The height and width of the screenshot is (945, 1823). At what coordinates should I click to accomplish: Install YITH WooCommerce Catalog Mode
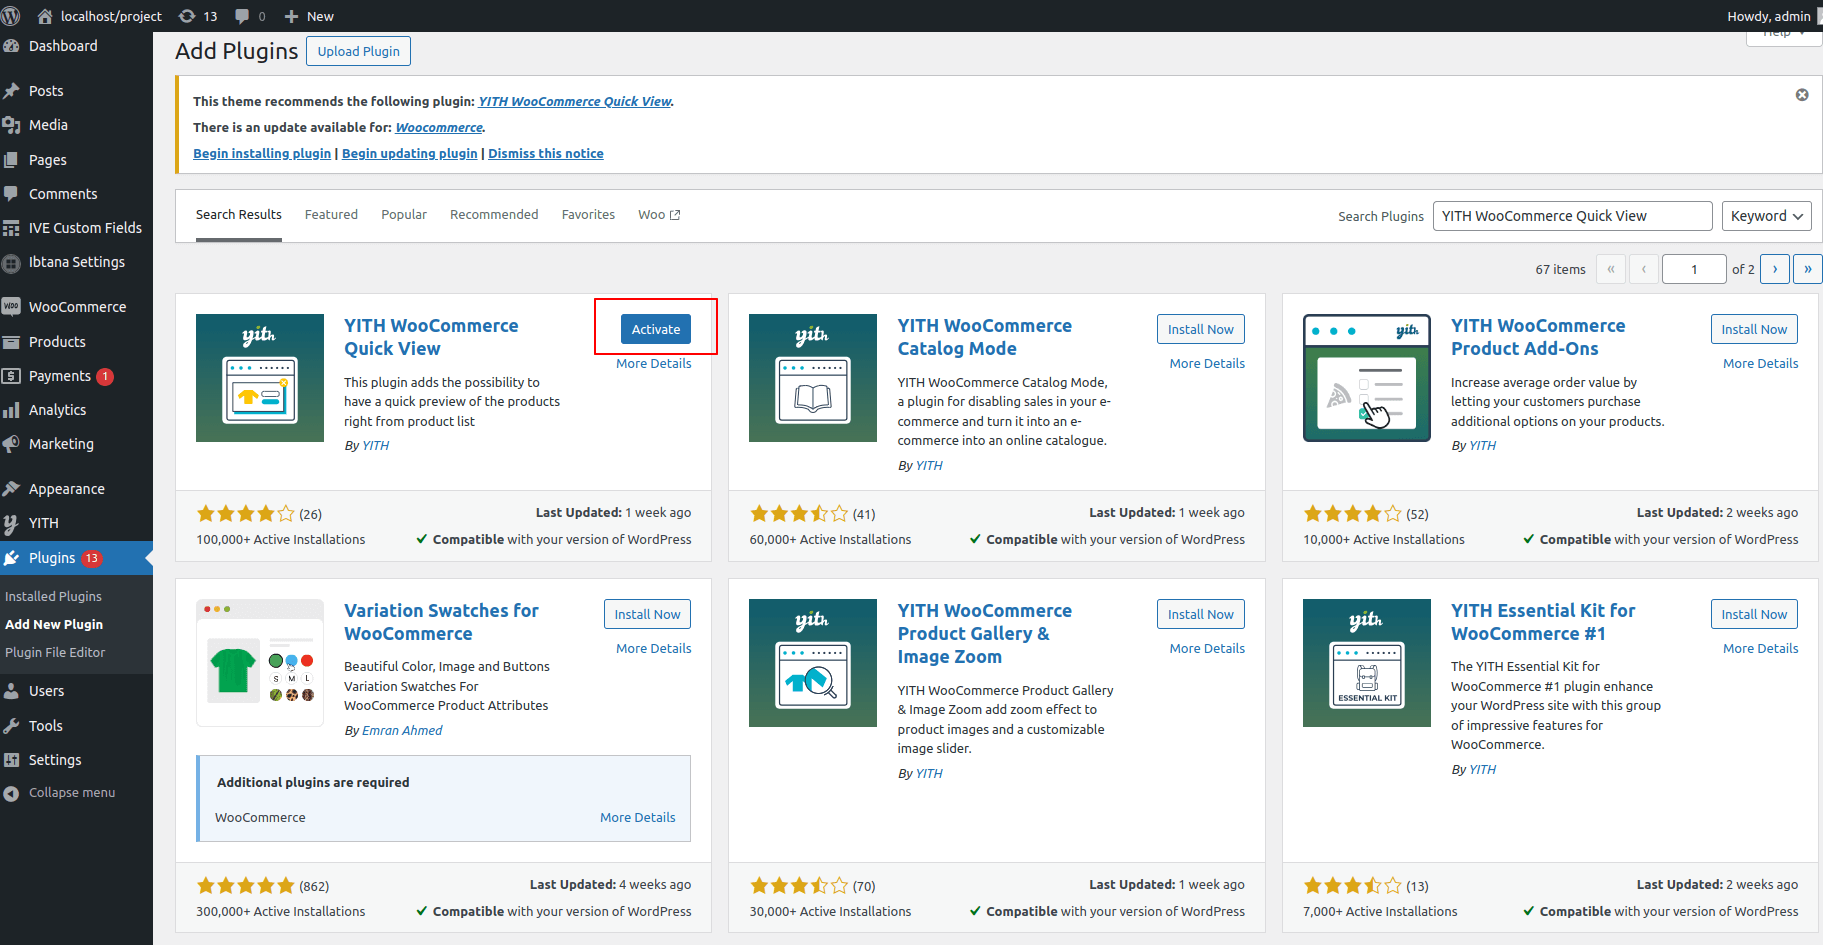tap(1200, 329)
